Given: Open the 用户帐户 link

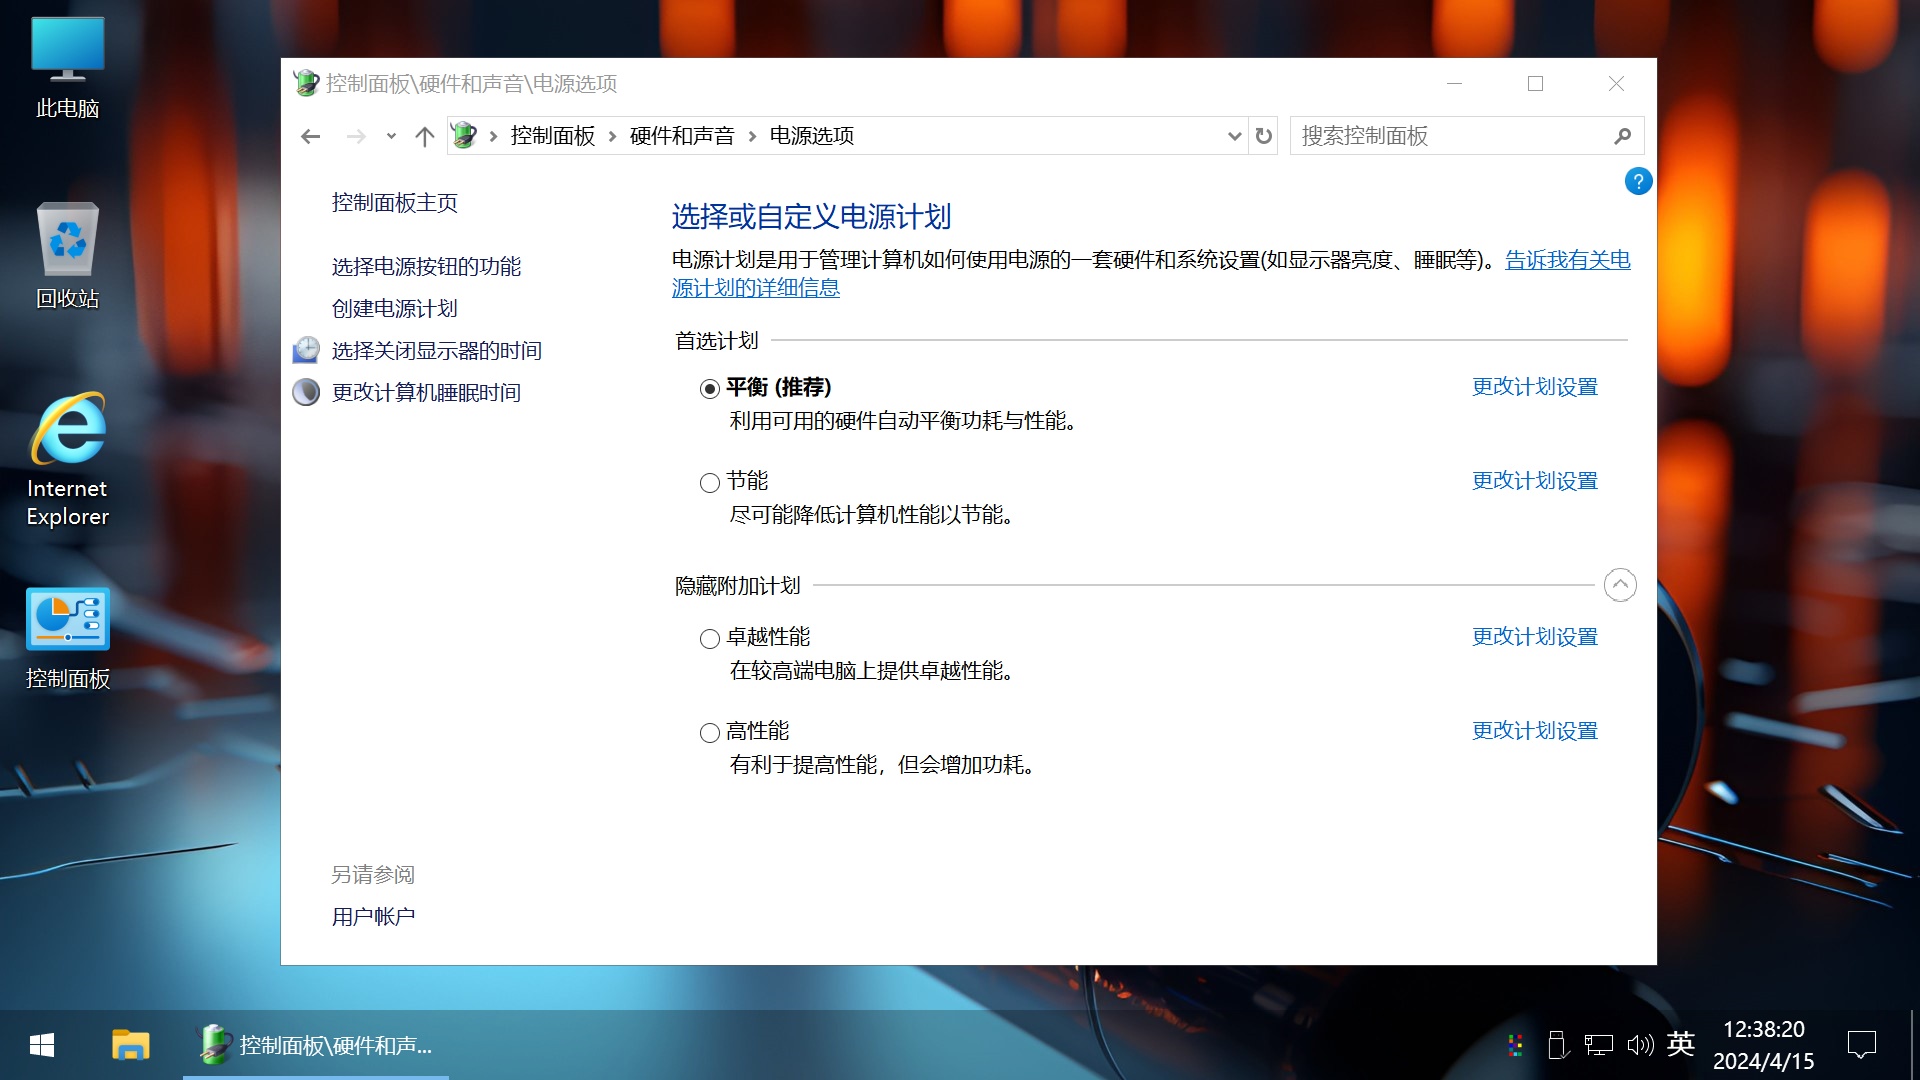Looking at the screenshot, I should 373,915.
